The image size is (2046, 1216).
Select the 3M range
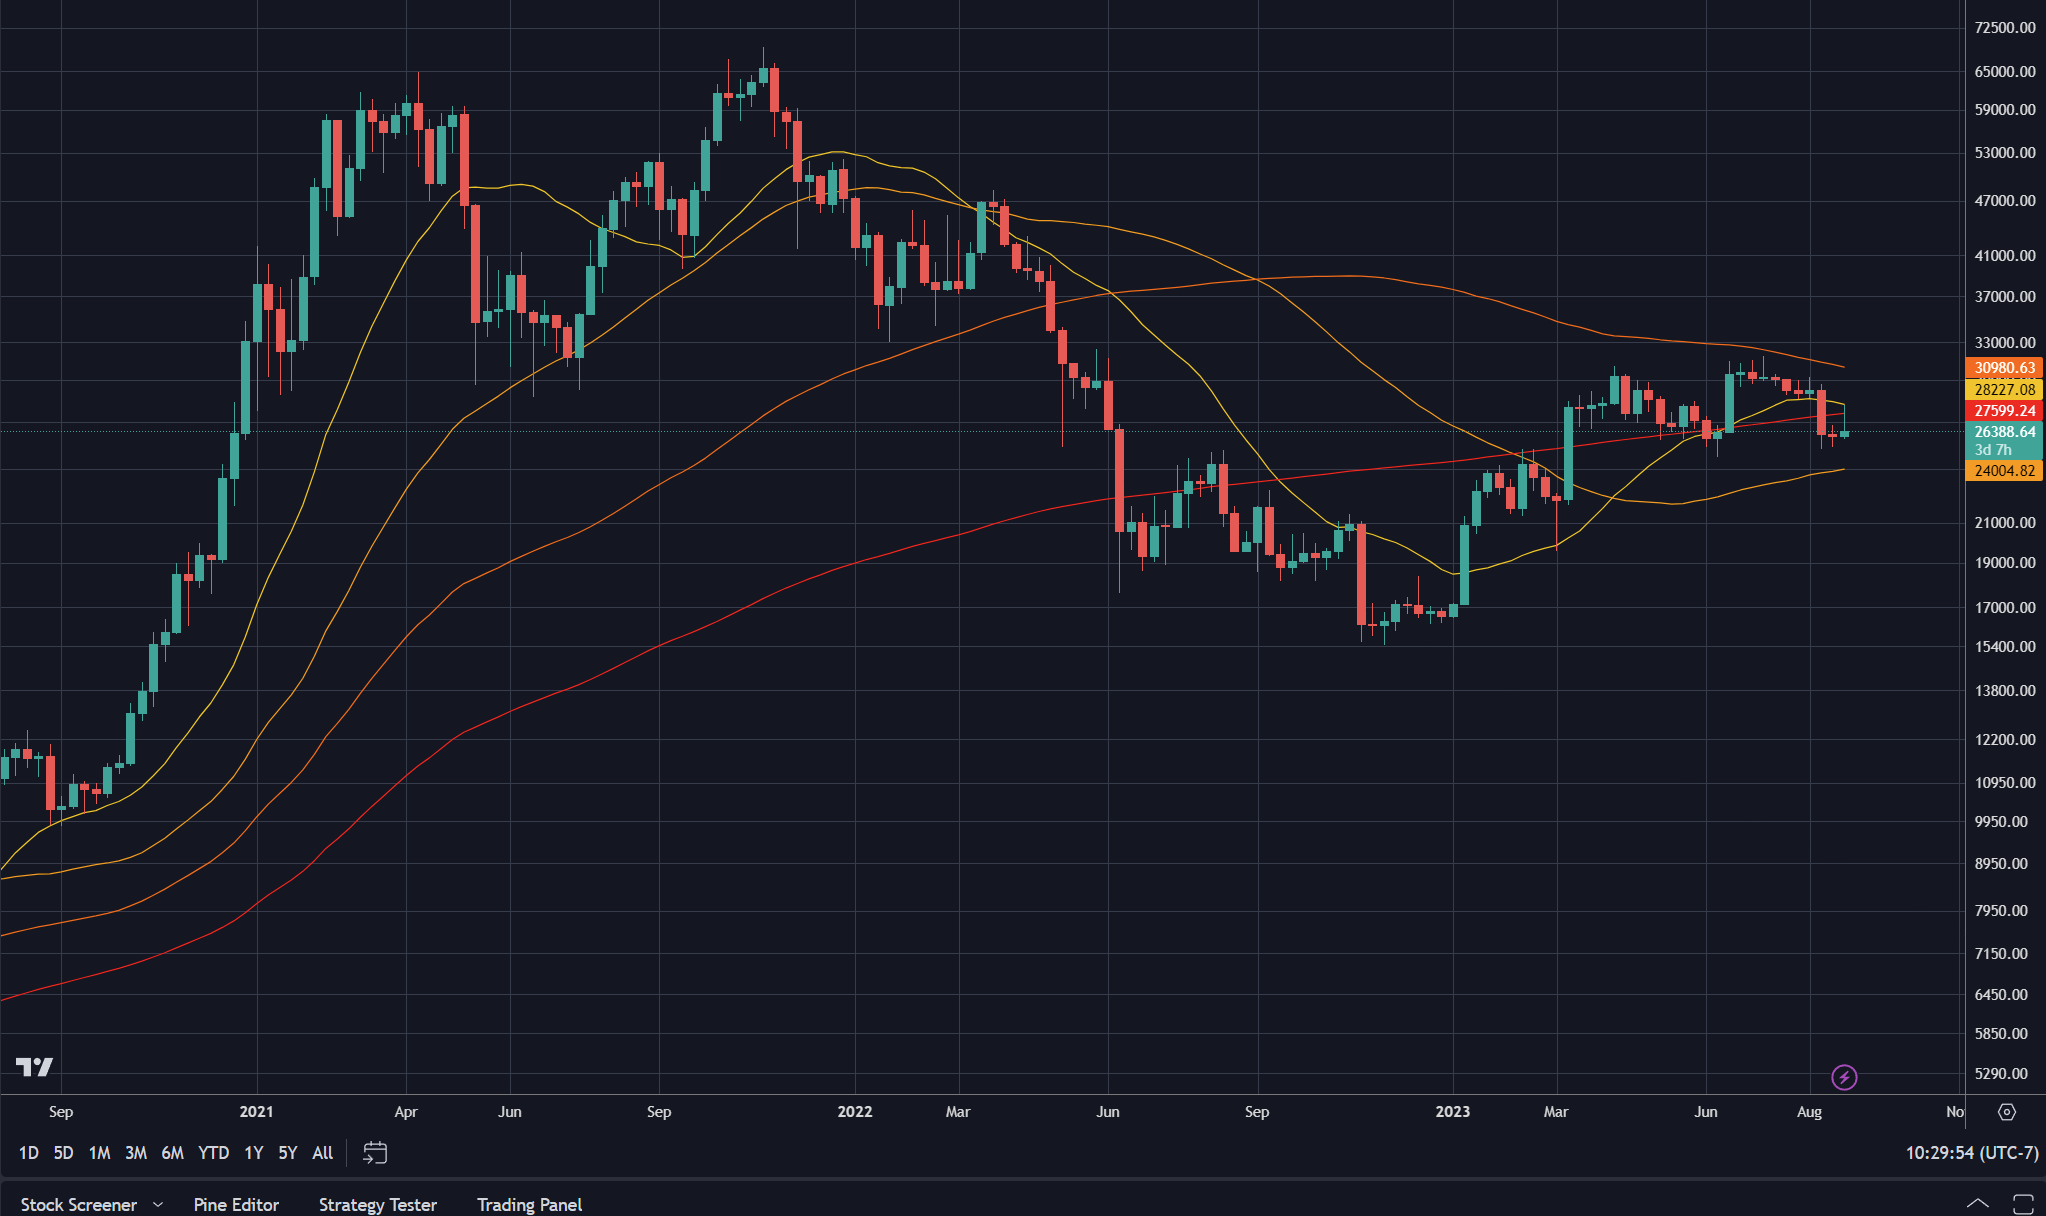(x=135, y=1152)
